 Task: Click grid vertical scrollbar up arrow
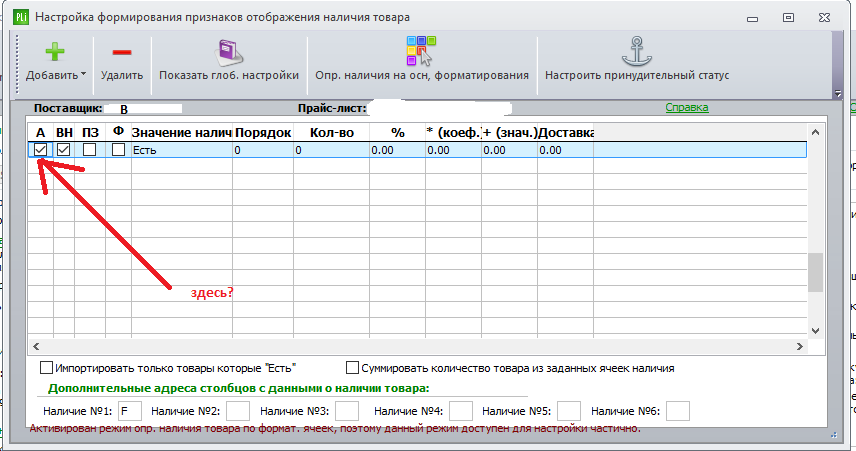(x=815, y=132)
